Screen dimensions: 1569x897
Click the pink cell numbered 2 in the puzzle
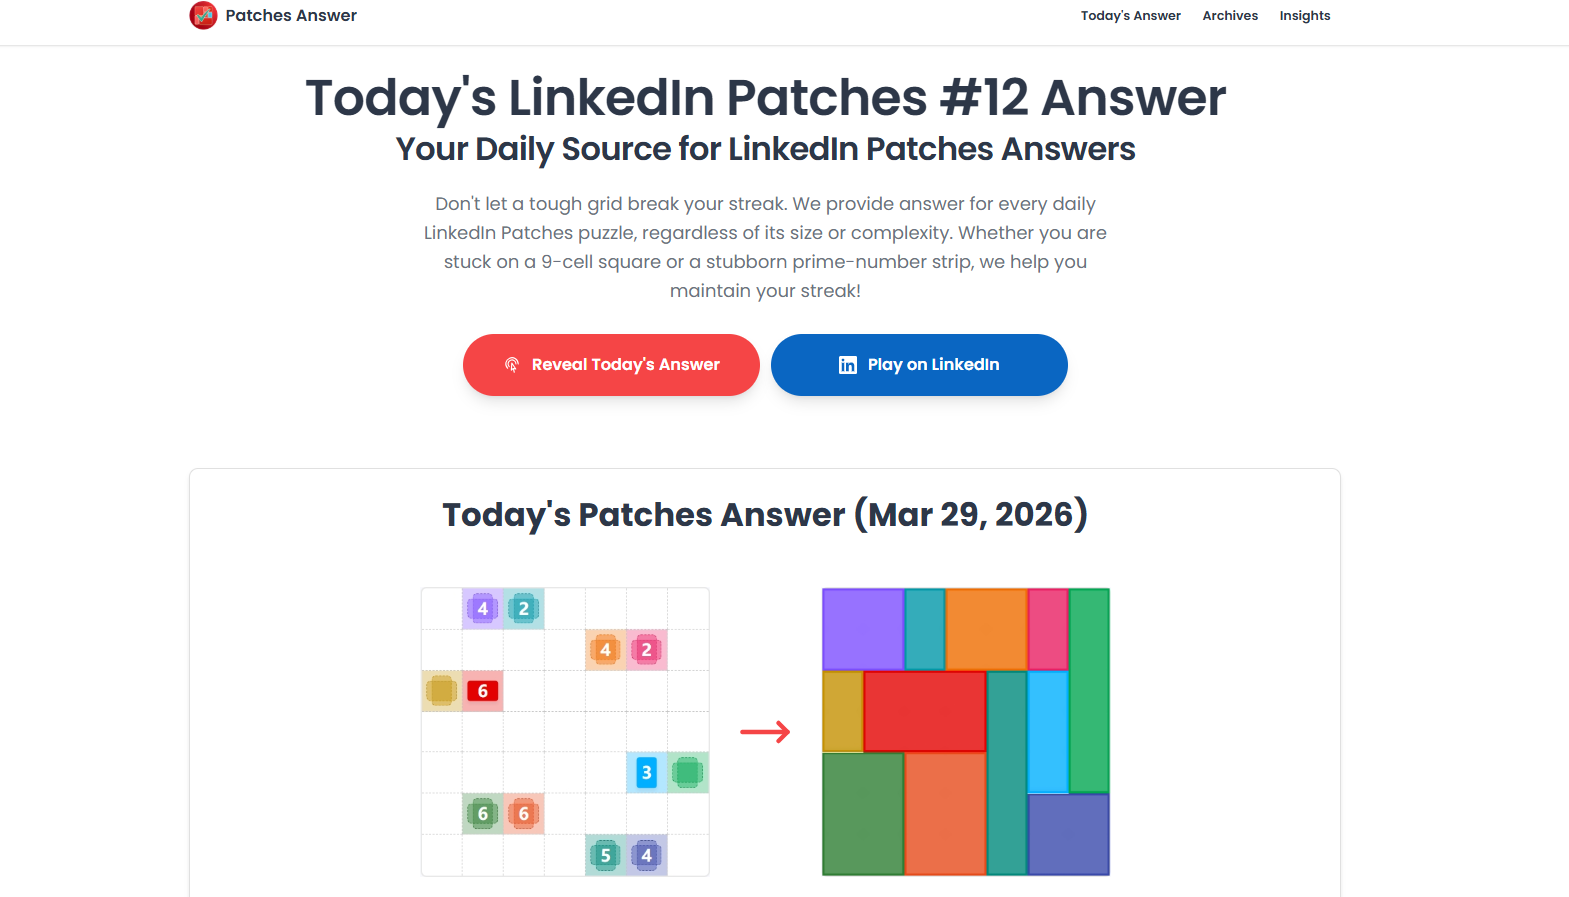tap(646, 650)
